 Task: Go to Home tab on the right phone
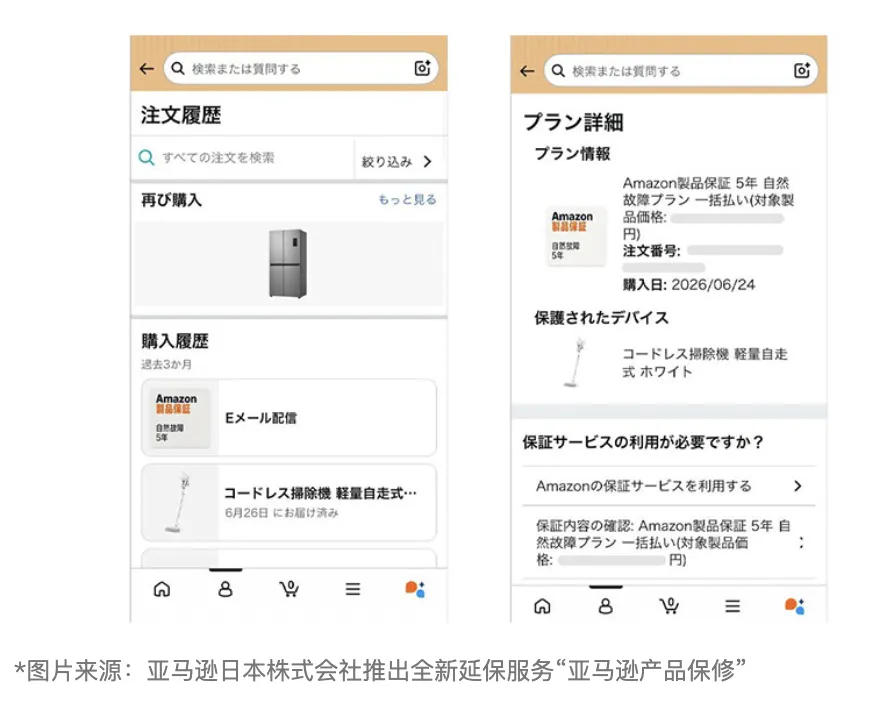(542, 606)
